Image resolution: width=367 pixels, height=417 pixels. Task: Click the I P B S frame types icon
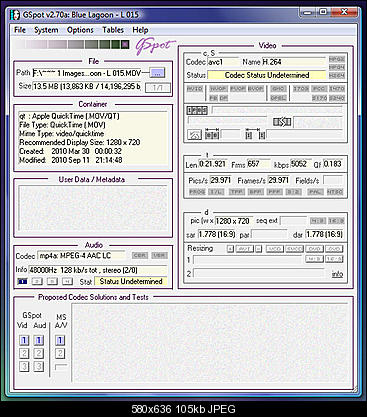197,110
